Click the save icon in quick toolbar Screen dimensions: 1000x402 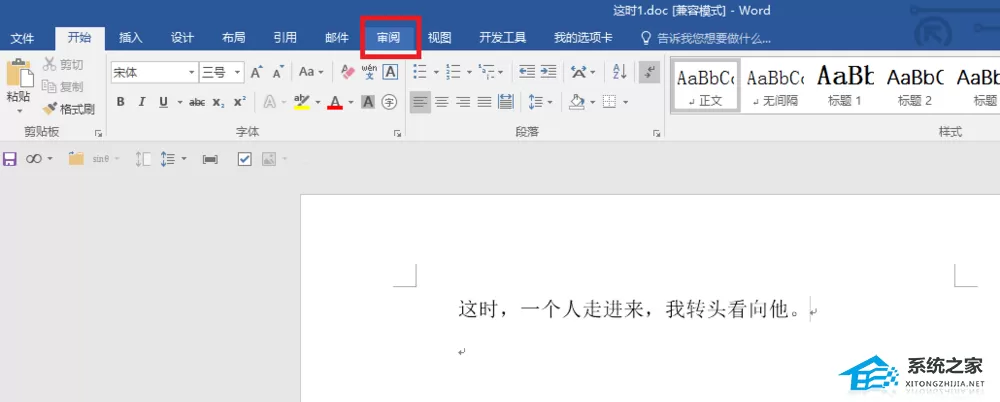coord(10,159)
